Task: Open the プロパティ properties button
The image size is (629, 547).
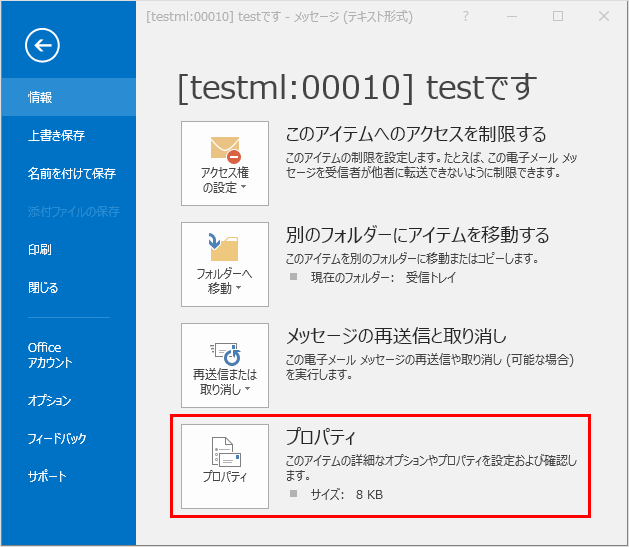Action: pos(225,466)
